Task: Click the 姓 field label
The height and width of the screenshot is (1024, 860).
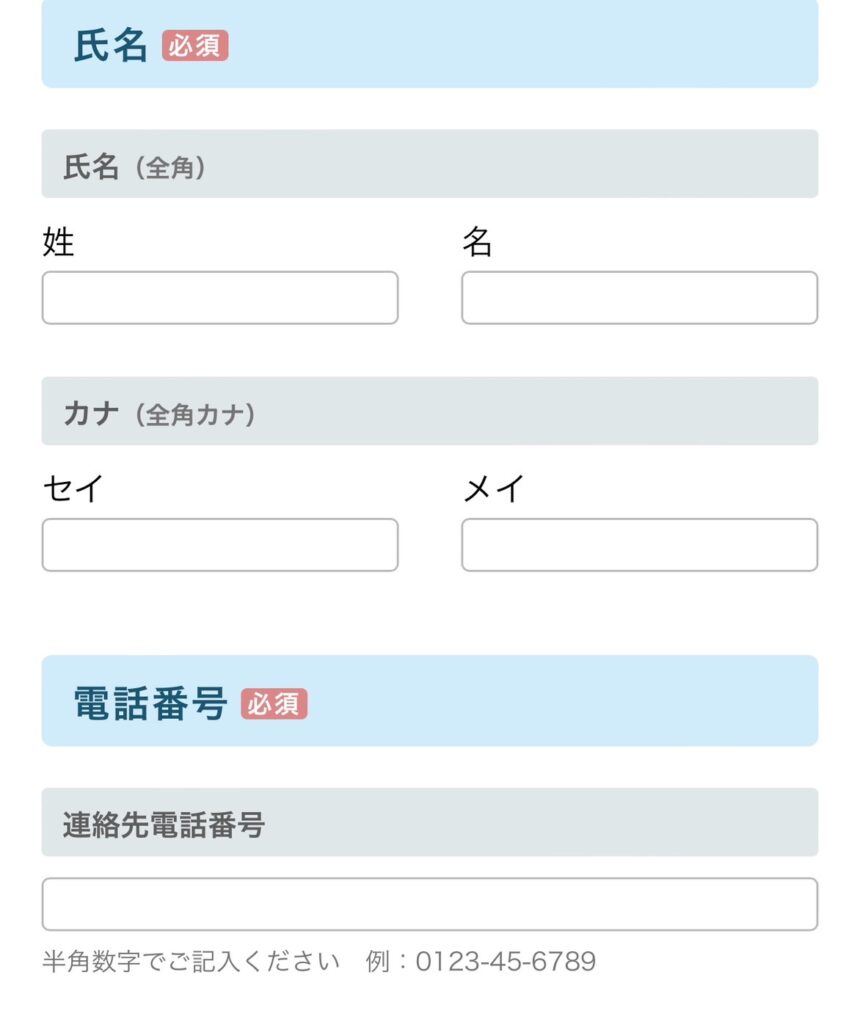Action: pyautogui.click(x=58, y=242)
